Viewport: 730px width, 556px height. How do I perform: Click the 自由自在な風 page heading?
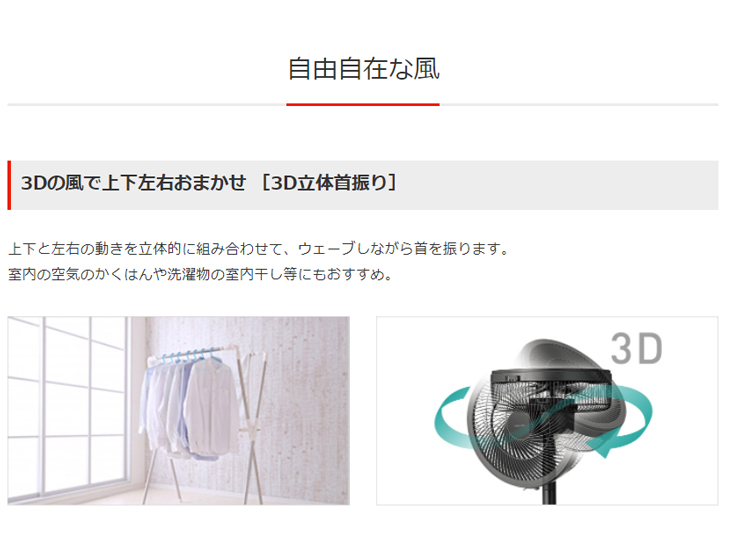tap(363, 69)
